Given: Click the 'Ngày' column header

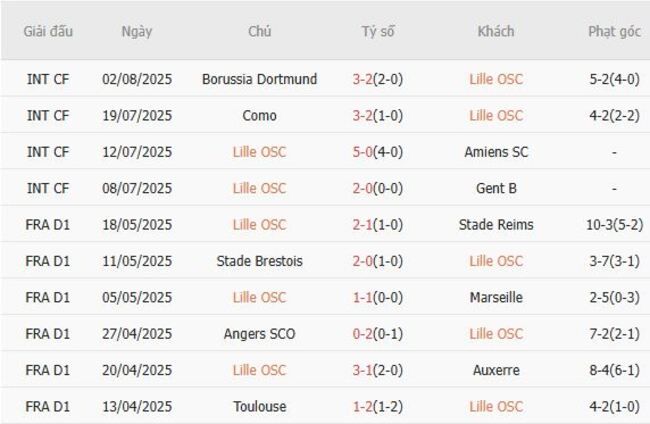Looking at the screenshot, I should coord(137,31).
